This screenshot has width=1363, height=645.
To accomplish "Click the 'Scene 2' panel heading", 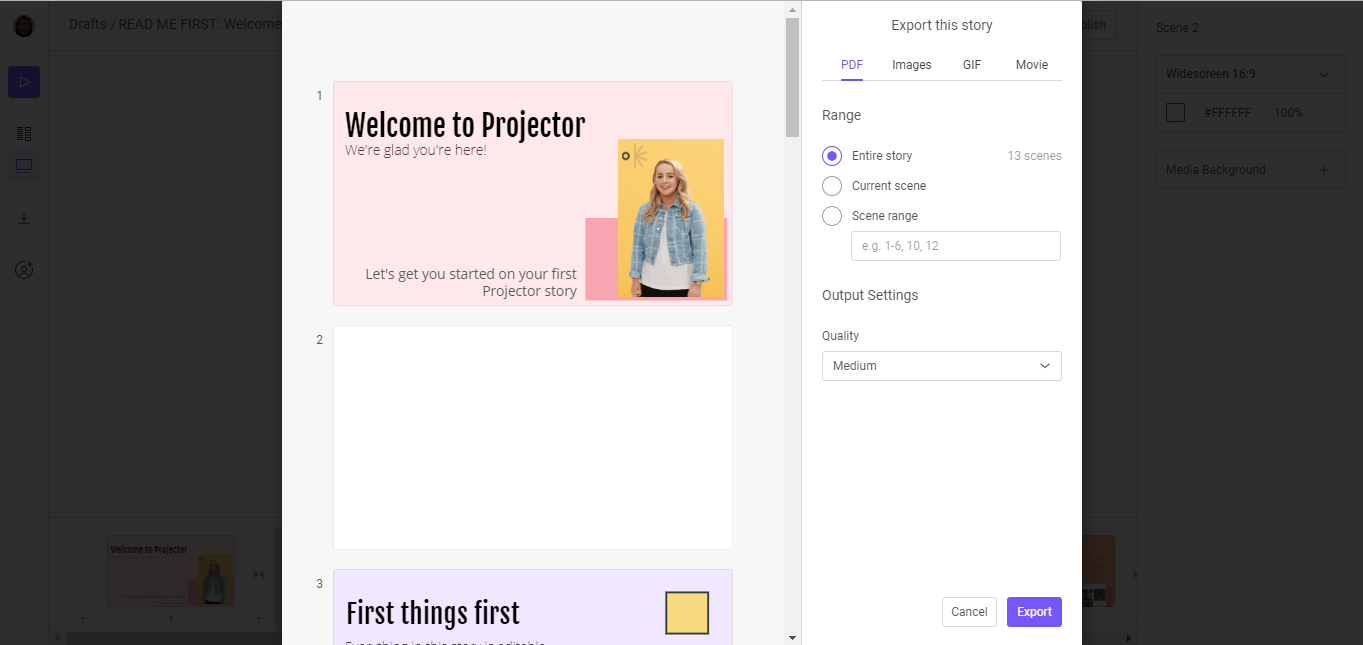I will (x=1177, y=28).
